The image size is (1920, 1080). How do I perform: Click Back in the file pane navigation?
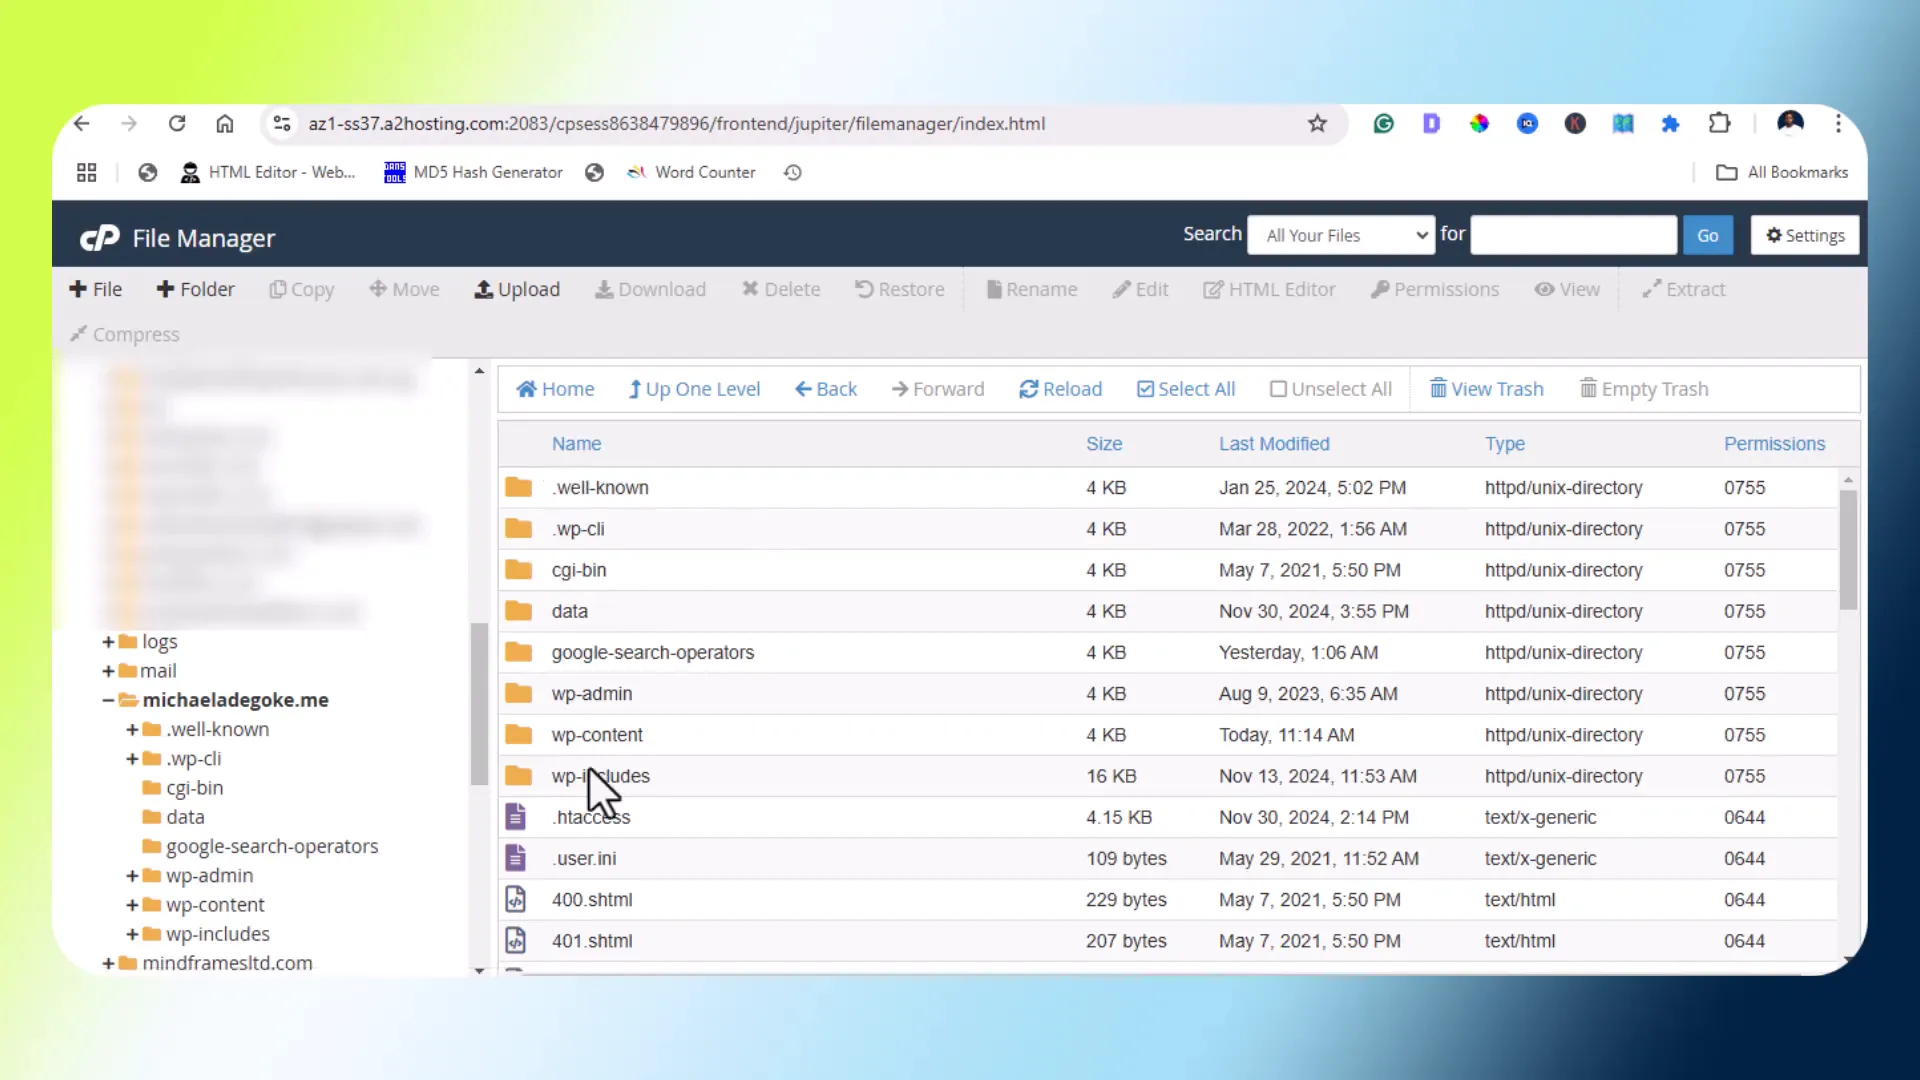click(826, 389)
